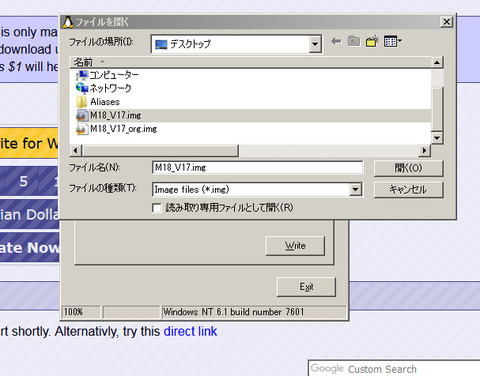The height and width of the screenshot is (376, 480).
Task: Click the horizontal scrollbar right arrow
Action: [424, 151]
